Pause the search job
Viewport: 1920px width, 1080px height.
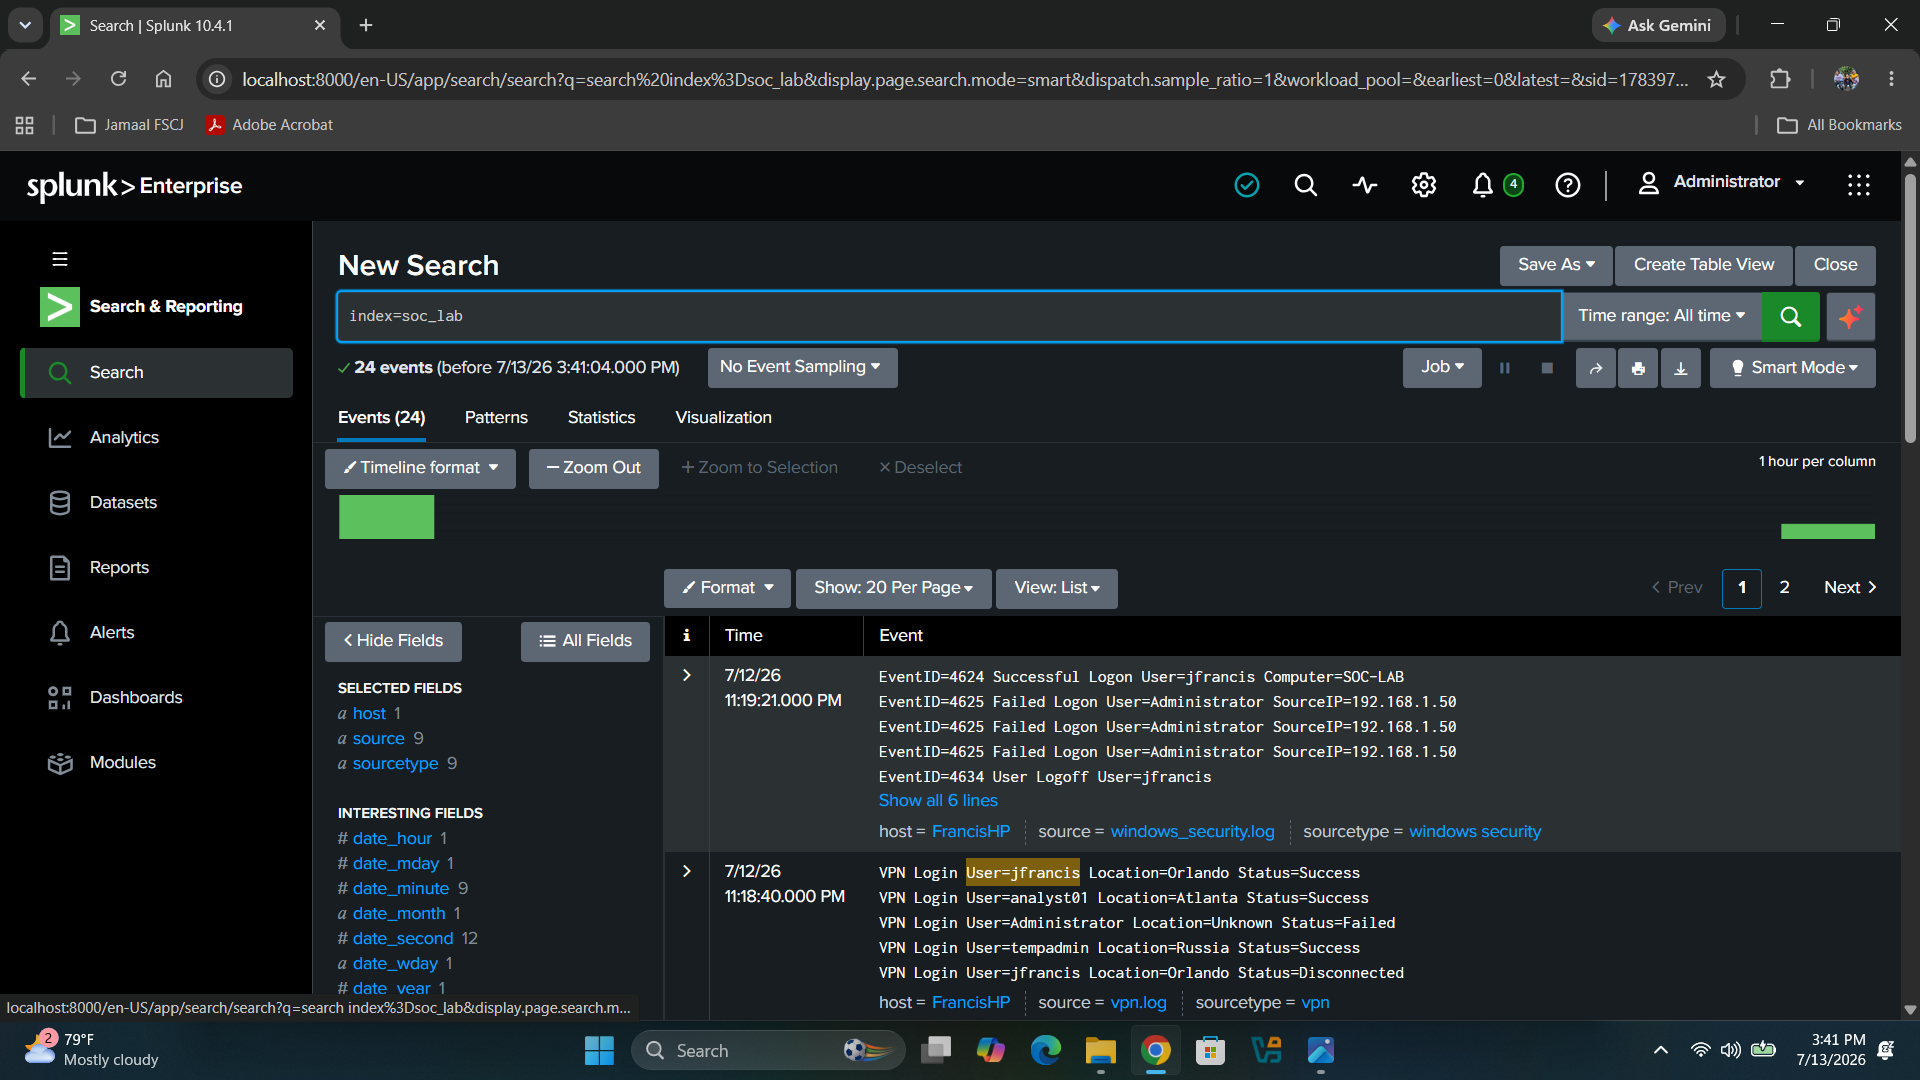coord(1505,368)
